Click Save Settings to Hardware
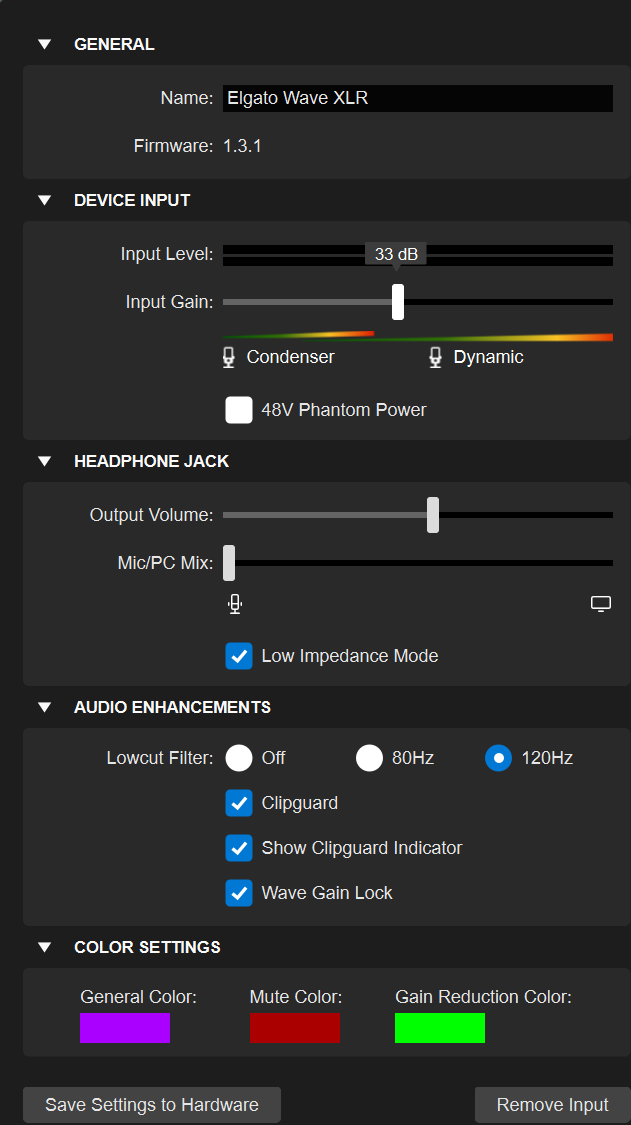 click(x=152, y=1105)
